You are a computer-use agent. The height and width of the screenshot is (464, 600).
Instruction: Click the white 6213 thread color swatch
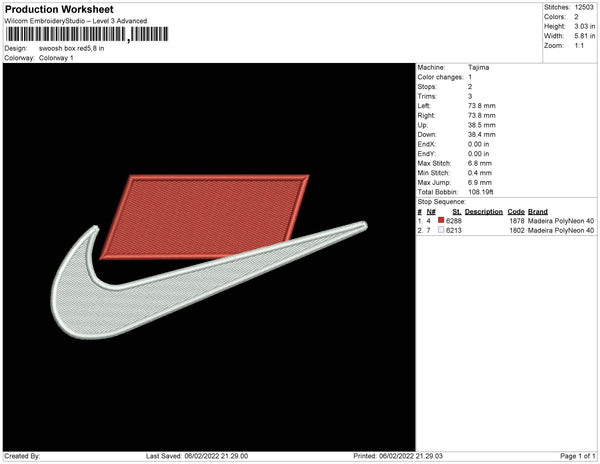(441, 230)
